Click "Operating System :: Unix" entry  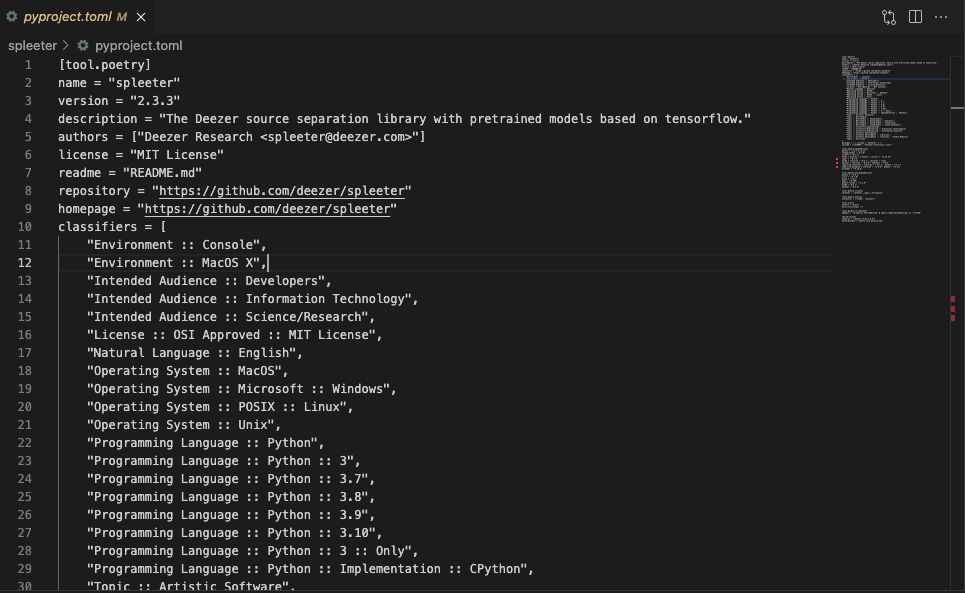(183, 424)
